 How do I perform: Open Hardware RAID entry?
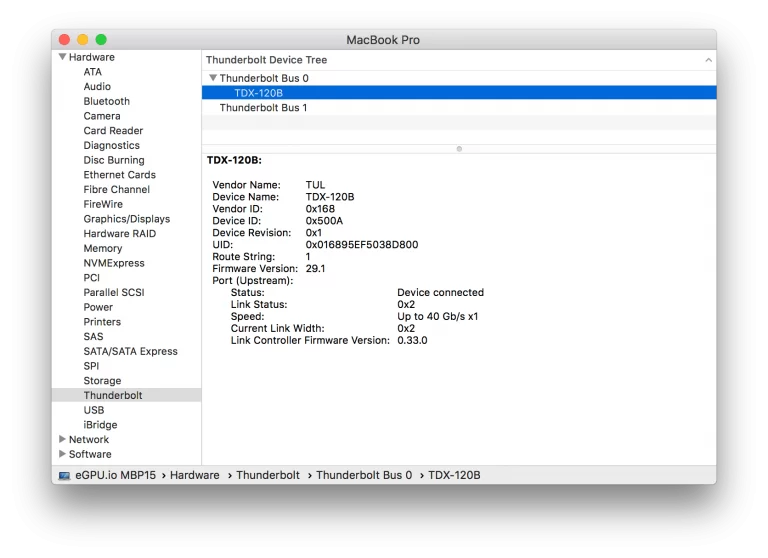pyautogui.click(x=120, y=233)
